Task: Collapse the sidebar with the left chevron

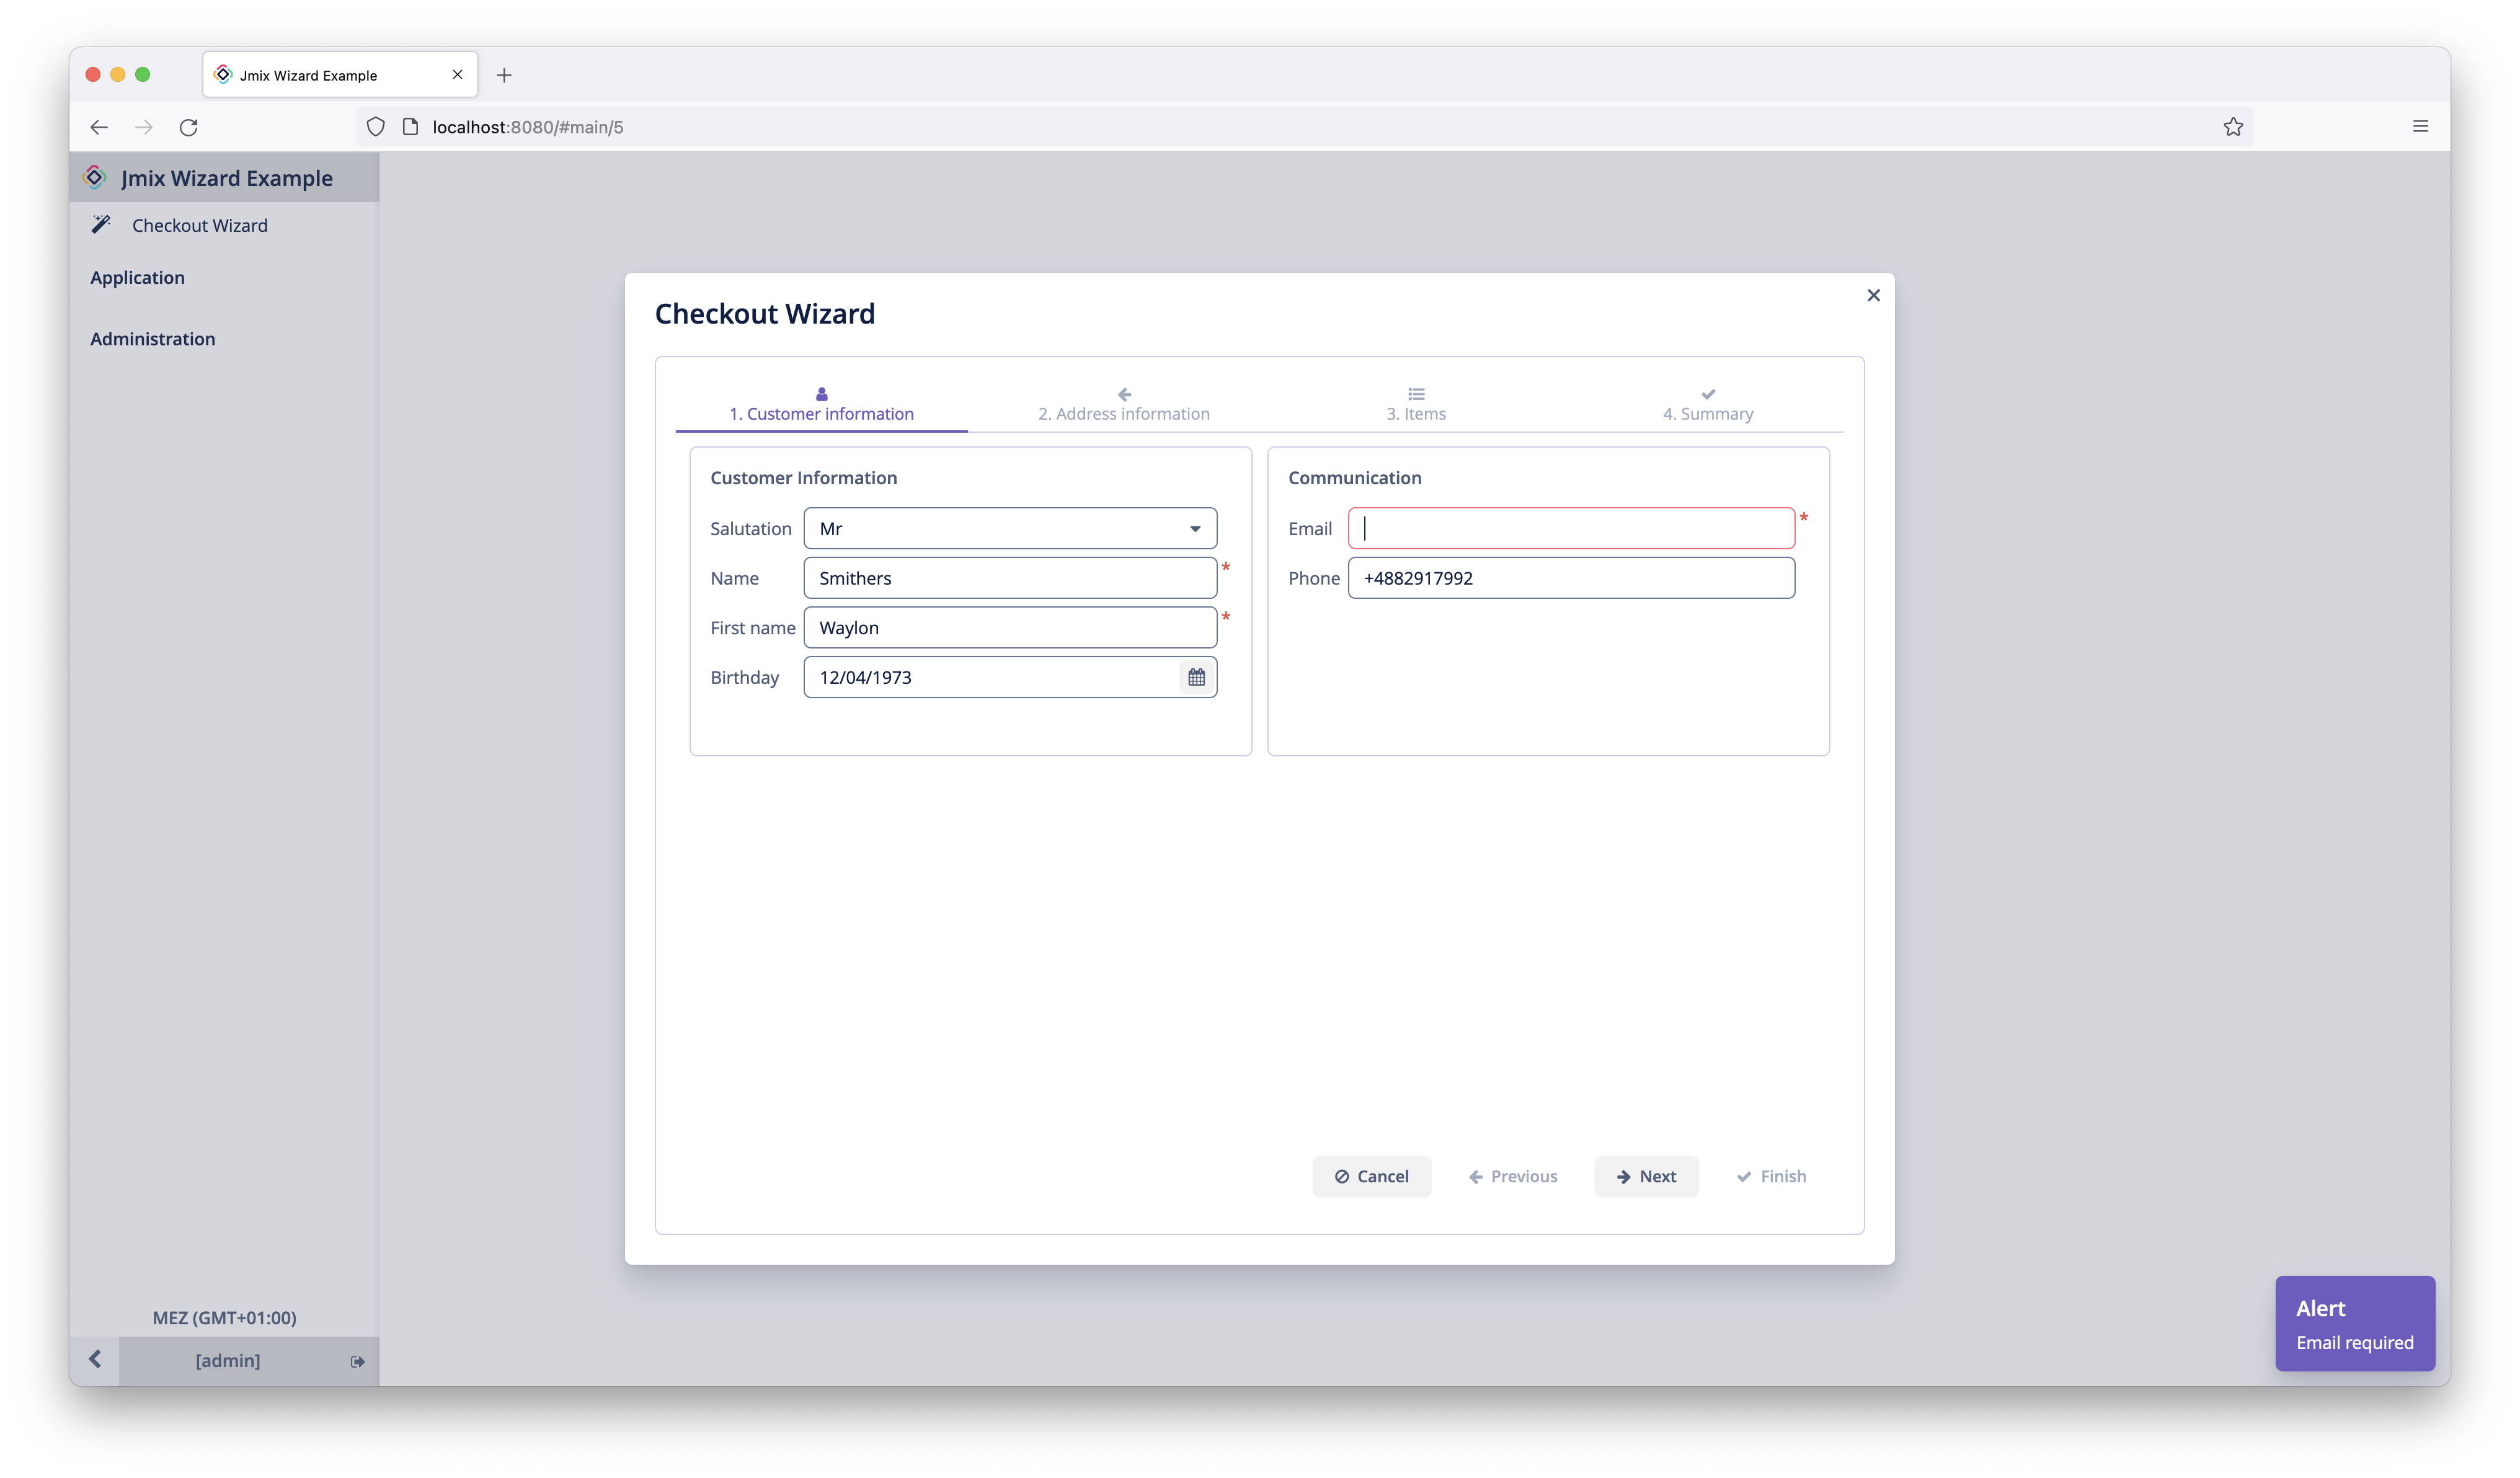Action: click(95, 1359)
